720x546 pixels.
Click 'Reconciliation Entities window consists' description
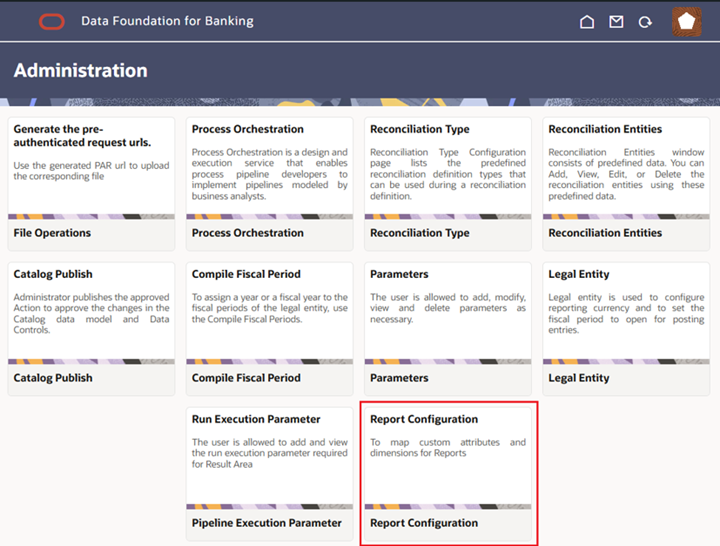(x=626, y=174)
